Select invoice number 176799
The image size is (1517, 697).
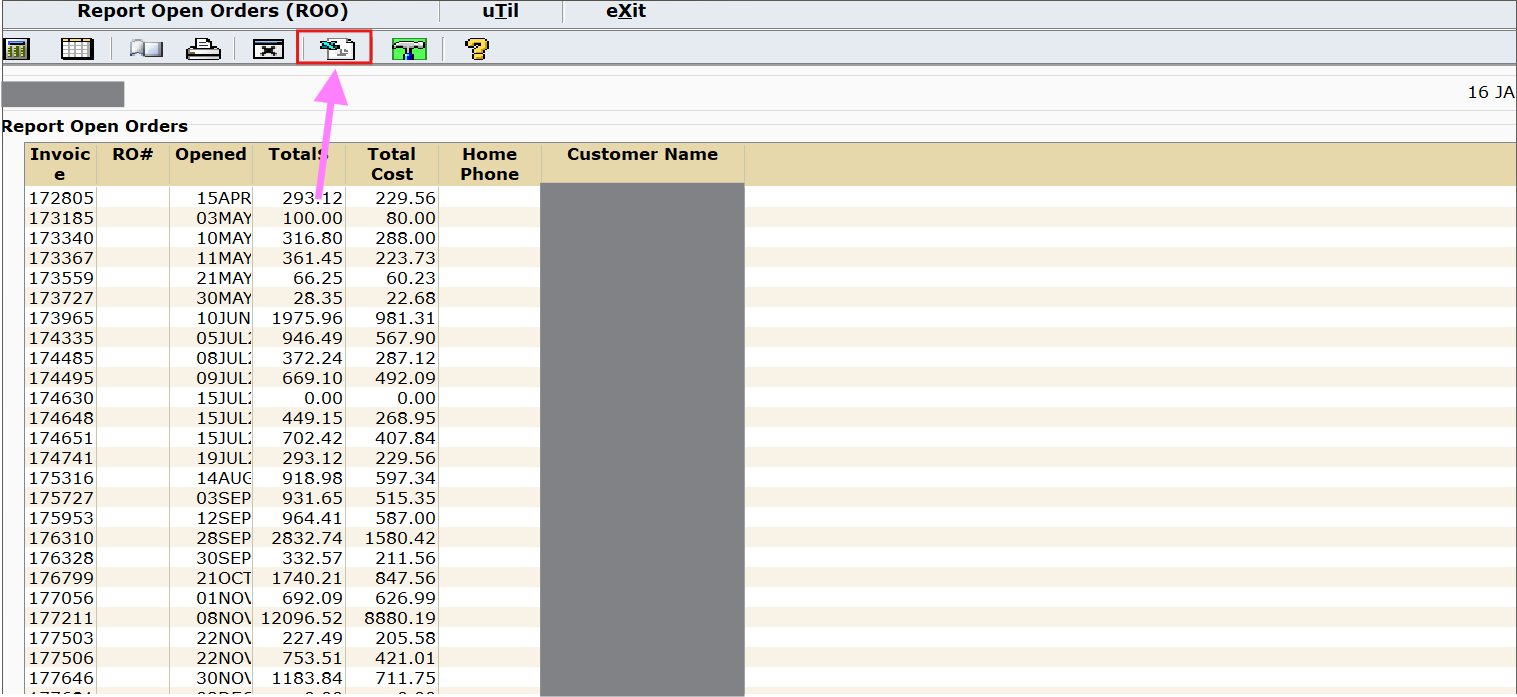coord(61,578)
